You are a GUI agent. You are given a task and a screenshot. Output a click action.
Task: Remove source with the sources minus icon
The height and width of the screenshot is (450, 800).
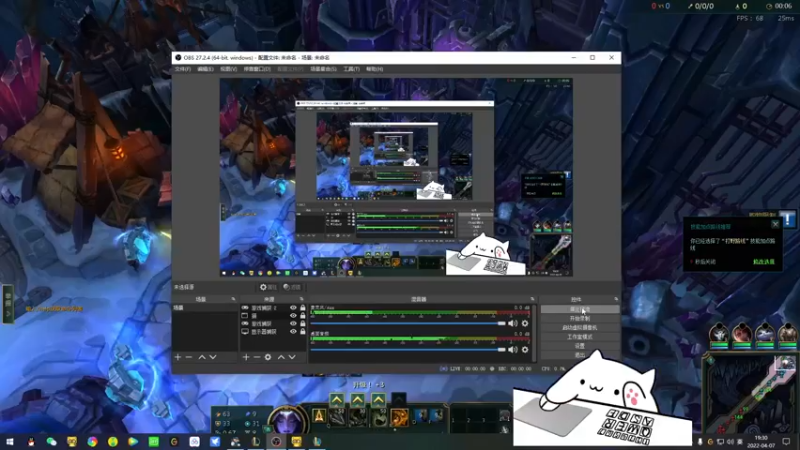pos(257,357)
